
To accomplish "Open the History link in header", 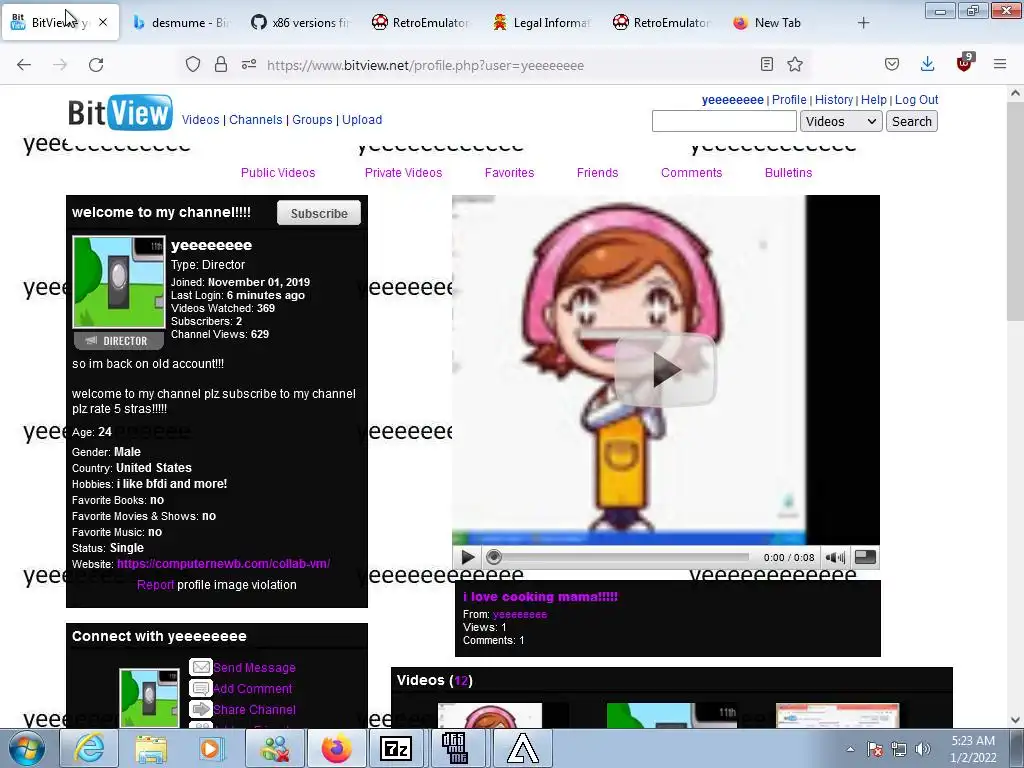I will [834, 100].
